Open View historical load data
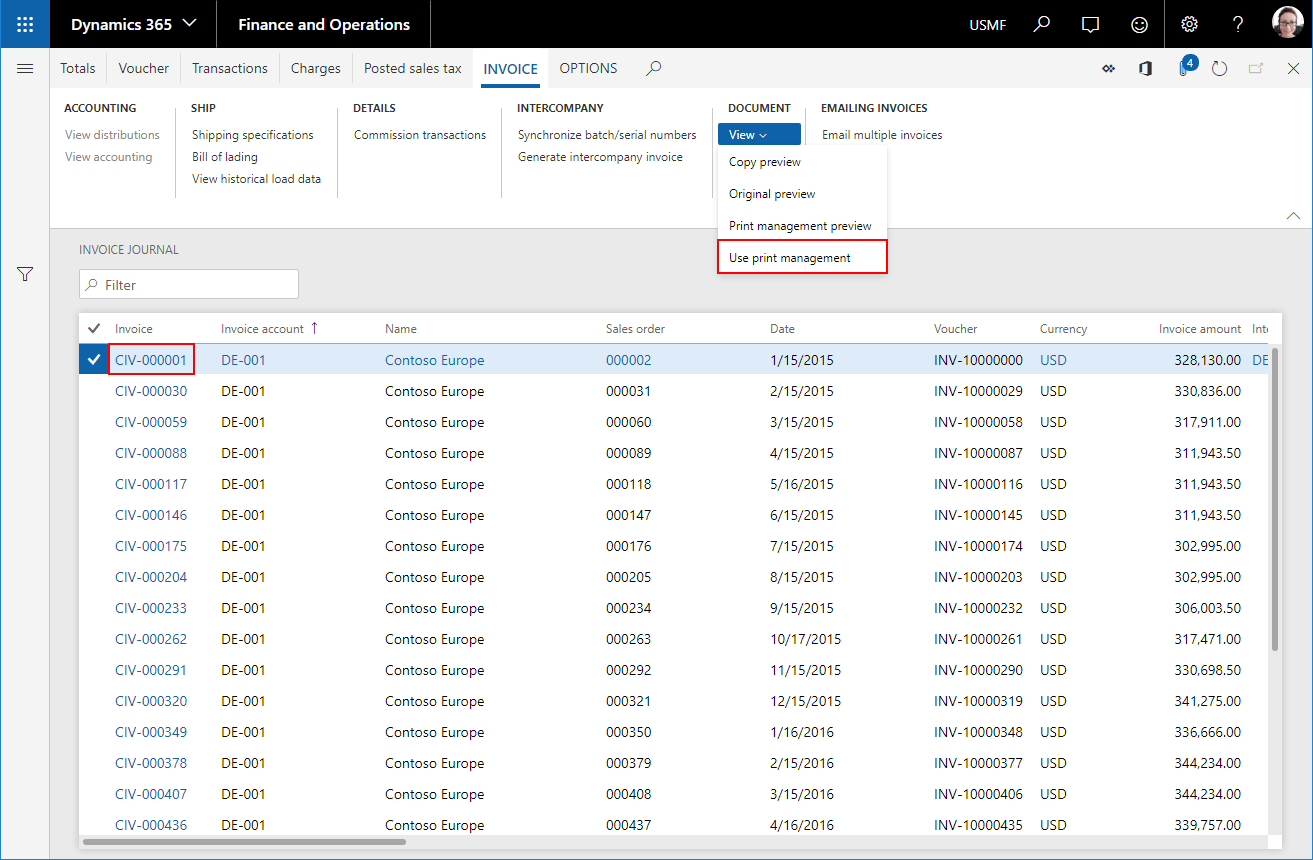The height and width of the screenshot is (860, 1313). tap(256, 179)
